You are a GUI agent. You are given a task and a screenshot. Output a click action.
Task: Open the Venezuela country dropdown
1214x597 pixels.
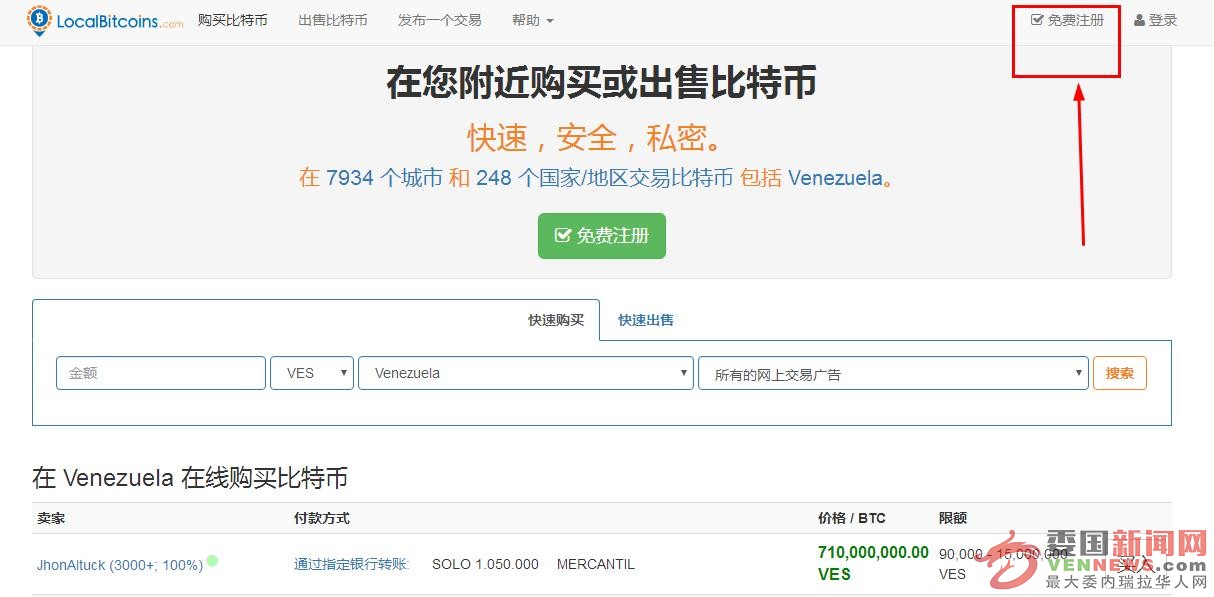(526, 373)
